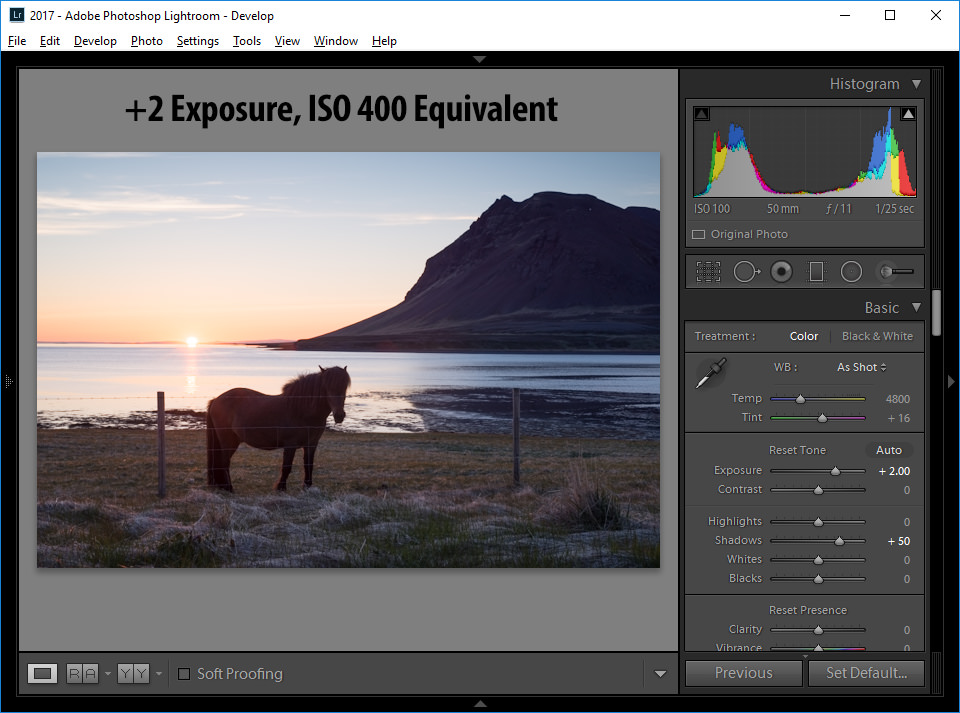Select the Adjustment Brush tool
This screenshot has height=713, width=960.
pyautogui.click(x=896, y=272)
